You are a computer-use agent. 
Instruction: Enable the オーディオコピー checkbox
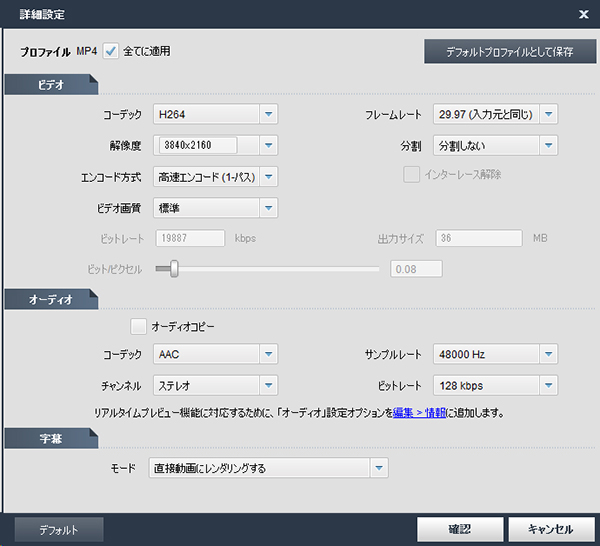click(139, 326)
